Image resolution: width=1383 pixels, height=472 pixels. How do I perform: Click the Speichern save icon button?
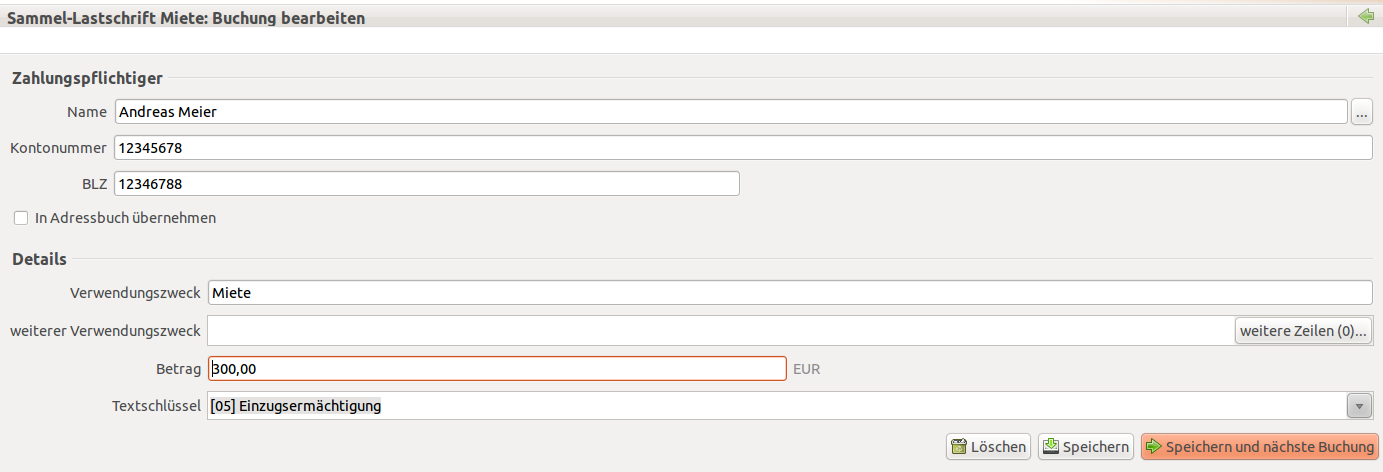click(1085, 447)
